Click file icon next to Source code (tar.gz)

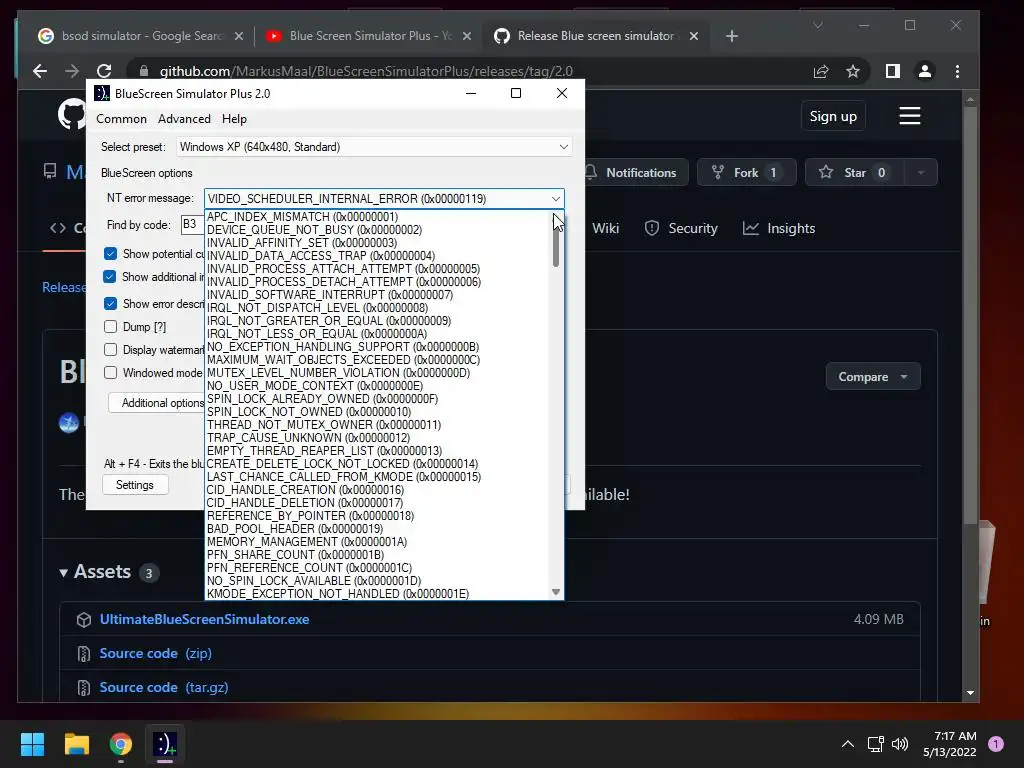coord(84,688)
